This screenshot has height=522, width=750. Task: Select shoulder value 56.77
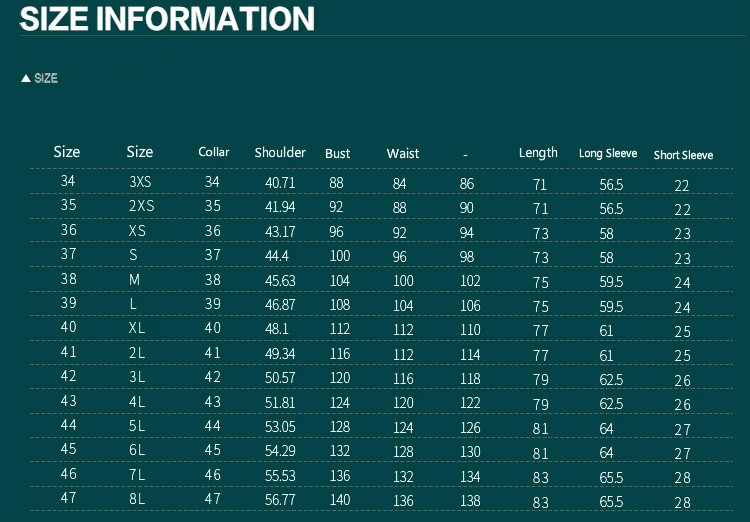[280, 500]
